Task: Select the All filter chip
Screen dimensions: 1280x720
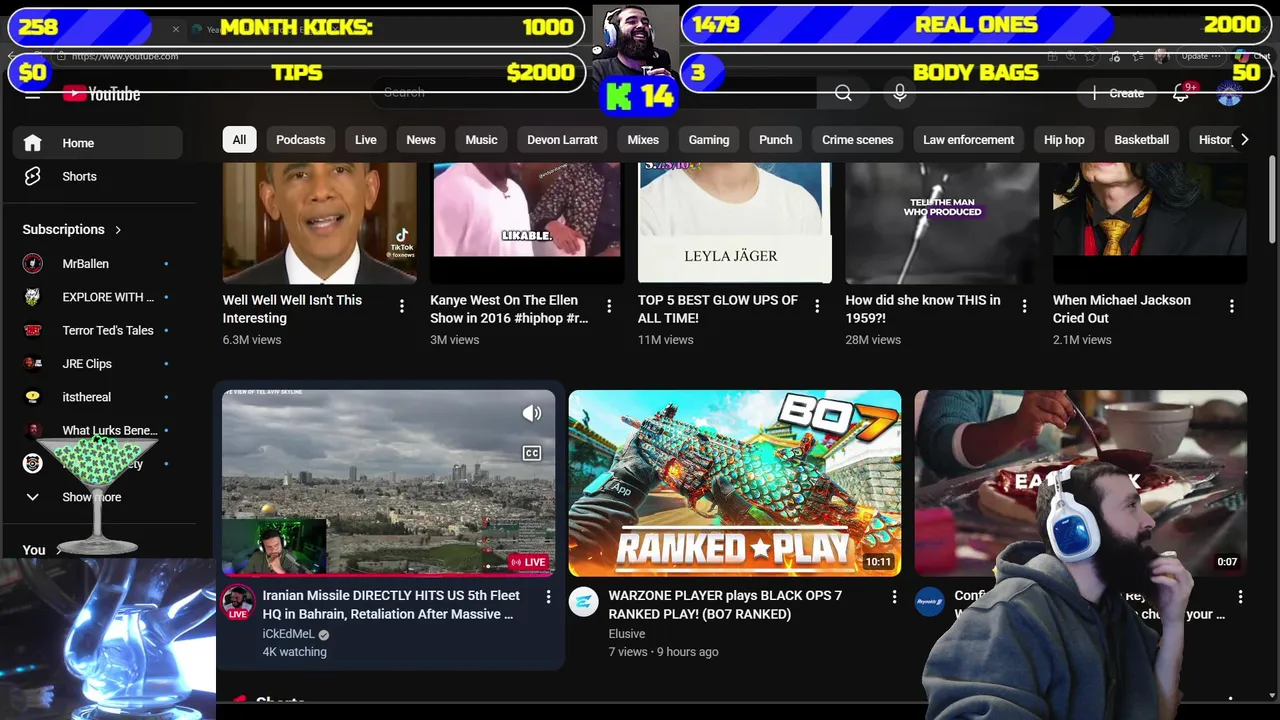Action: click(239, 140)
